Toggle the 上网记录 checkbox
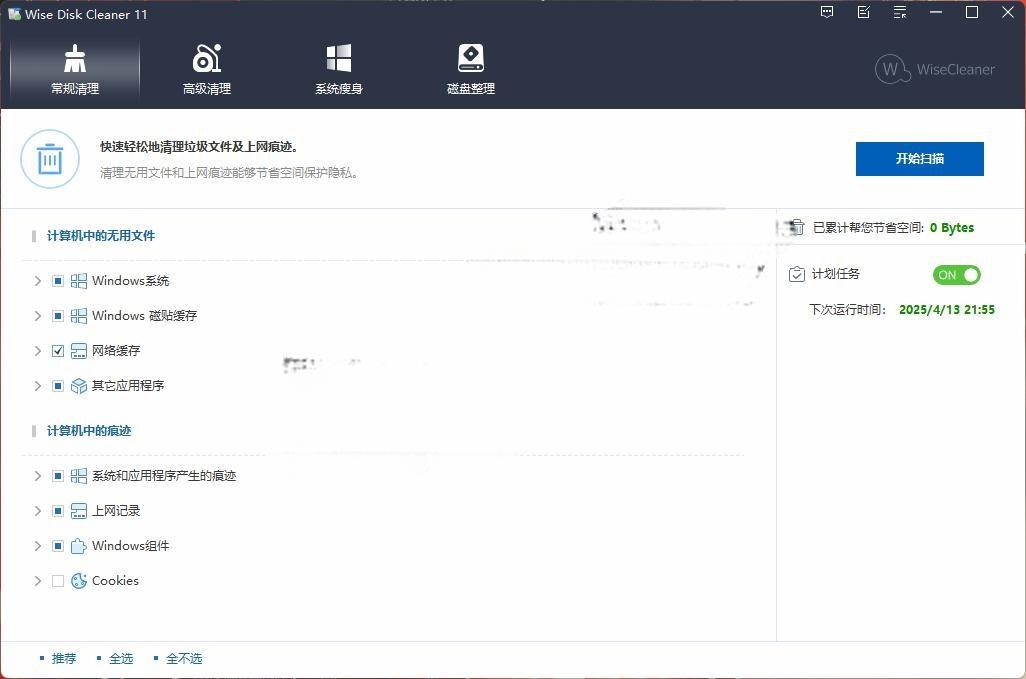 (58, 511)
